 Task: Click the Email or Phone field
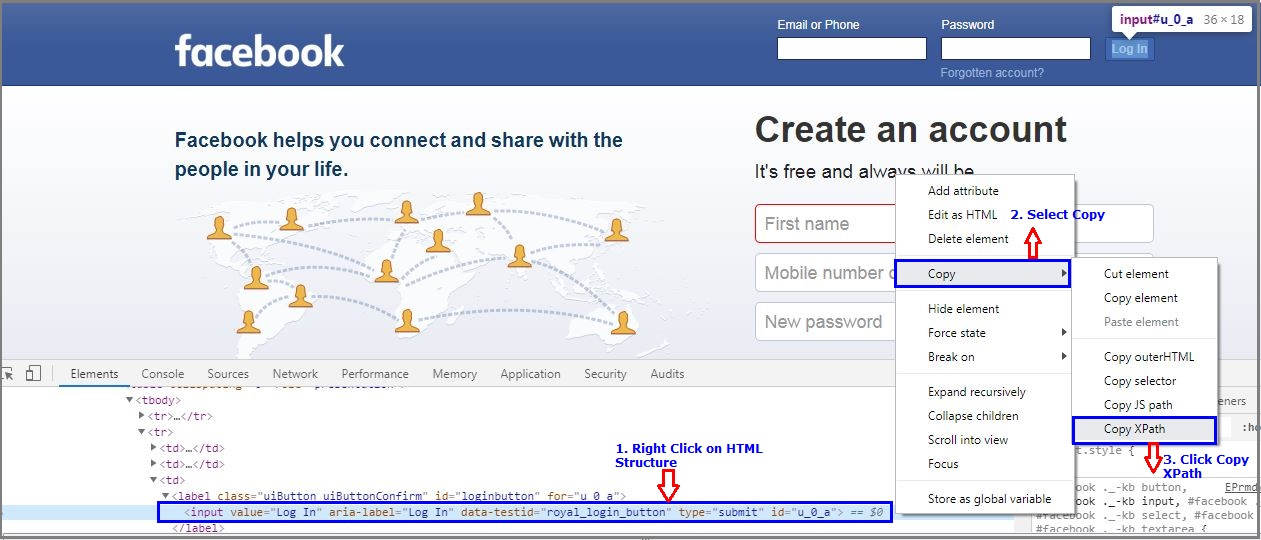[852, 48]
